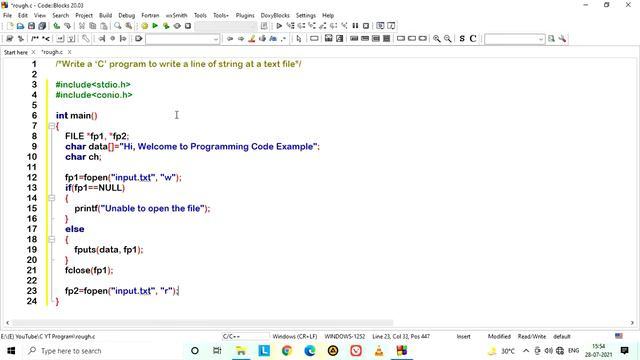
Task: Redo the last edit
Action: (67, 26)
